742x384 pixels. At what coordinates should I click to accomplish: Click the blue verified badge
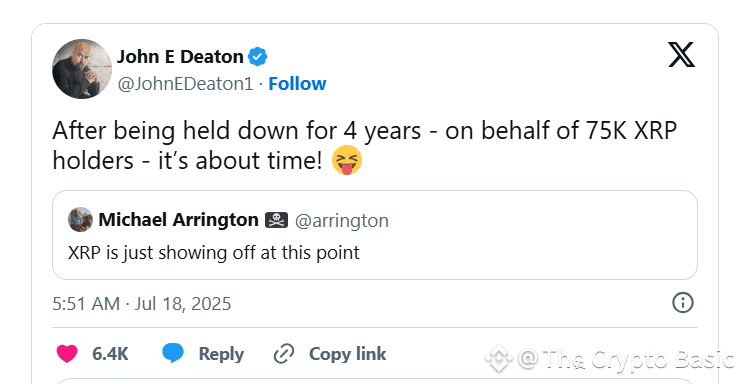pos(258,57)
